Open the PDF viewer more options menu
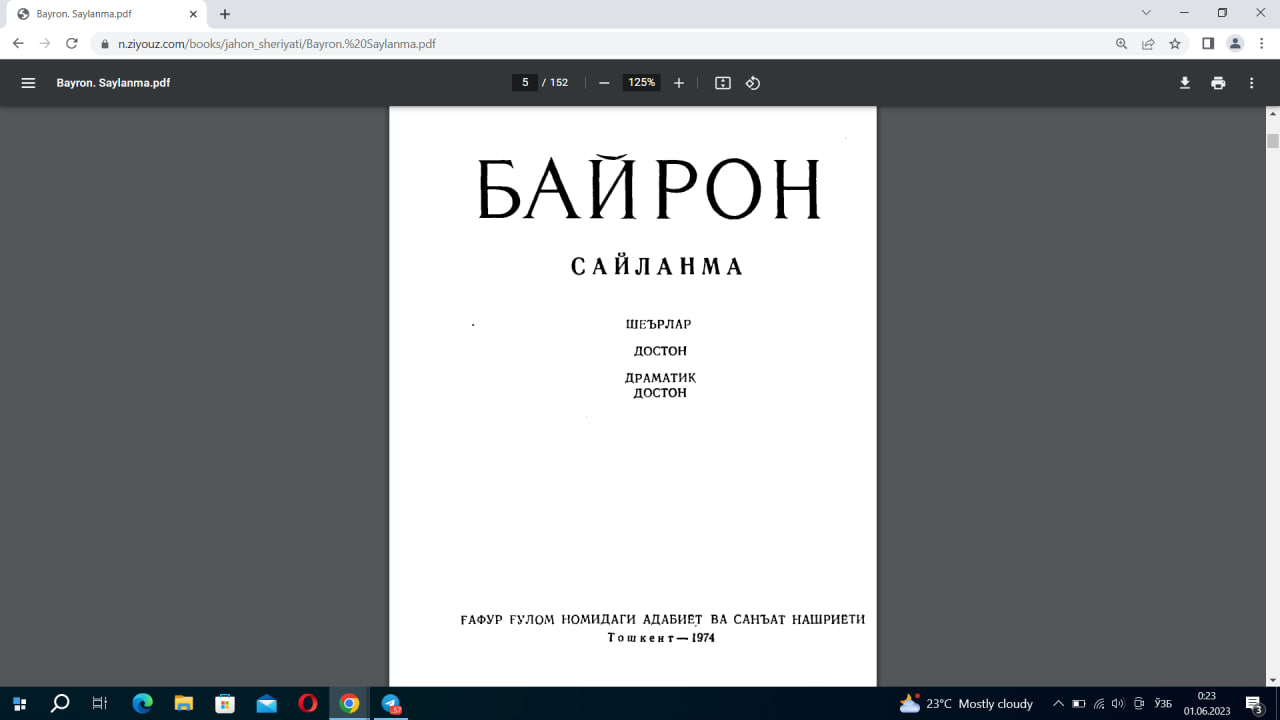1280x720 pixels. tap(1251, 83)
